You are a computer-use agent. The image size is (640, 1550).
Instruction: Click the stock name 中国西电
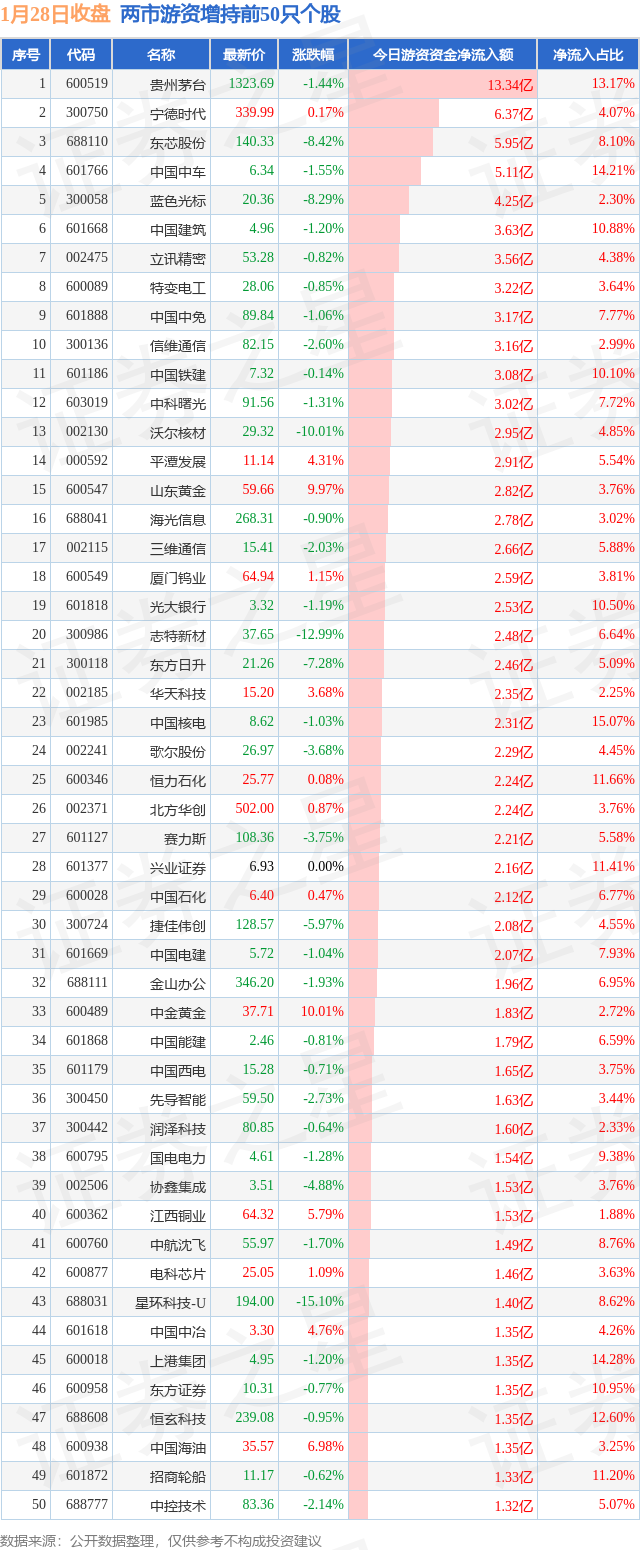(178, 1071)
